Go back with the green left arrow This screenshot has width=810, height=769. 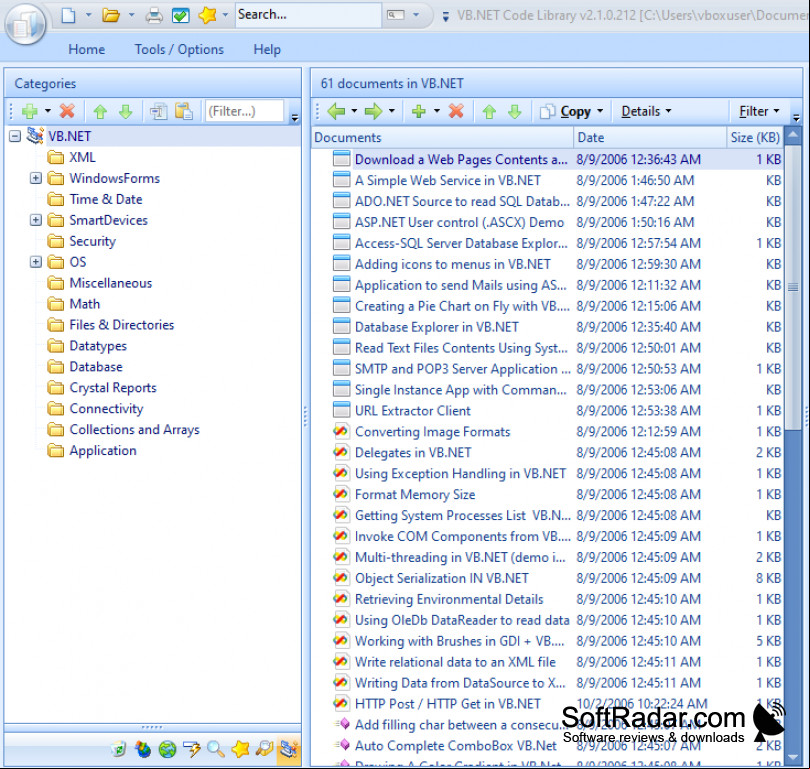pos(336,111)
